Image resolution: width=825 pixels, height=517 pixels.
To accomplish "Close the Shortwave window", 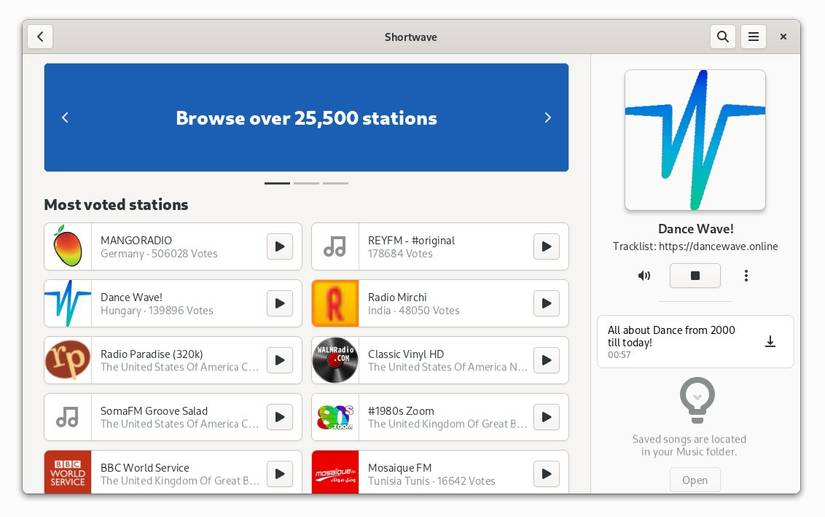I will [783, 37].
